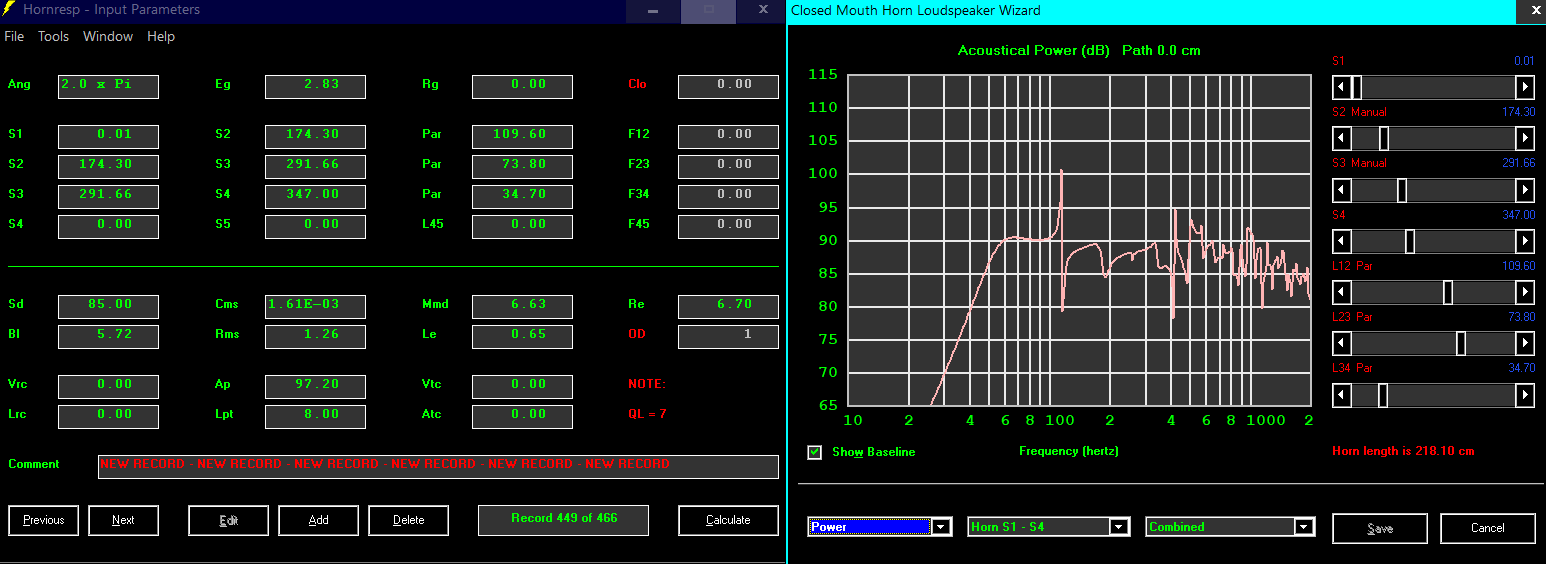This screenshot has width=1546, height=564.
Task: Click the Mmd field showing 6.63
Action: (522, 306)
